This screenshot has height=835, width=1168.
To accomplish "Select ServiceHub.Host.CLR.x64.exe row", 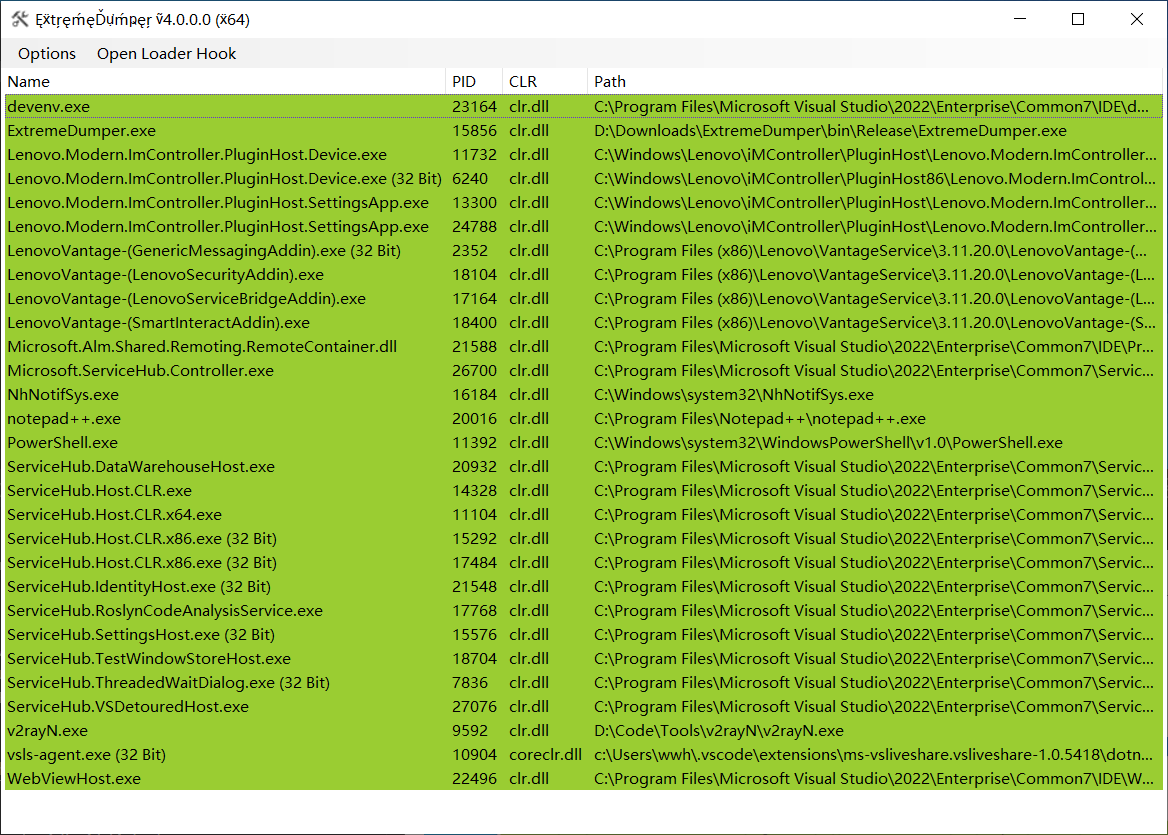I will coord(583,515).
